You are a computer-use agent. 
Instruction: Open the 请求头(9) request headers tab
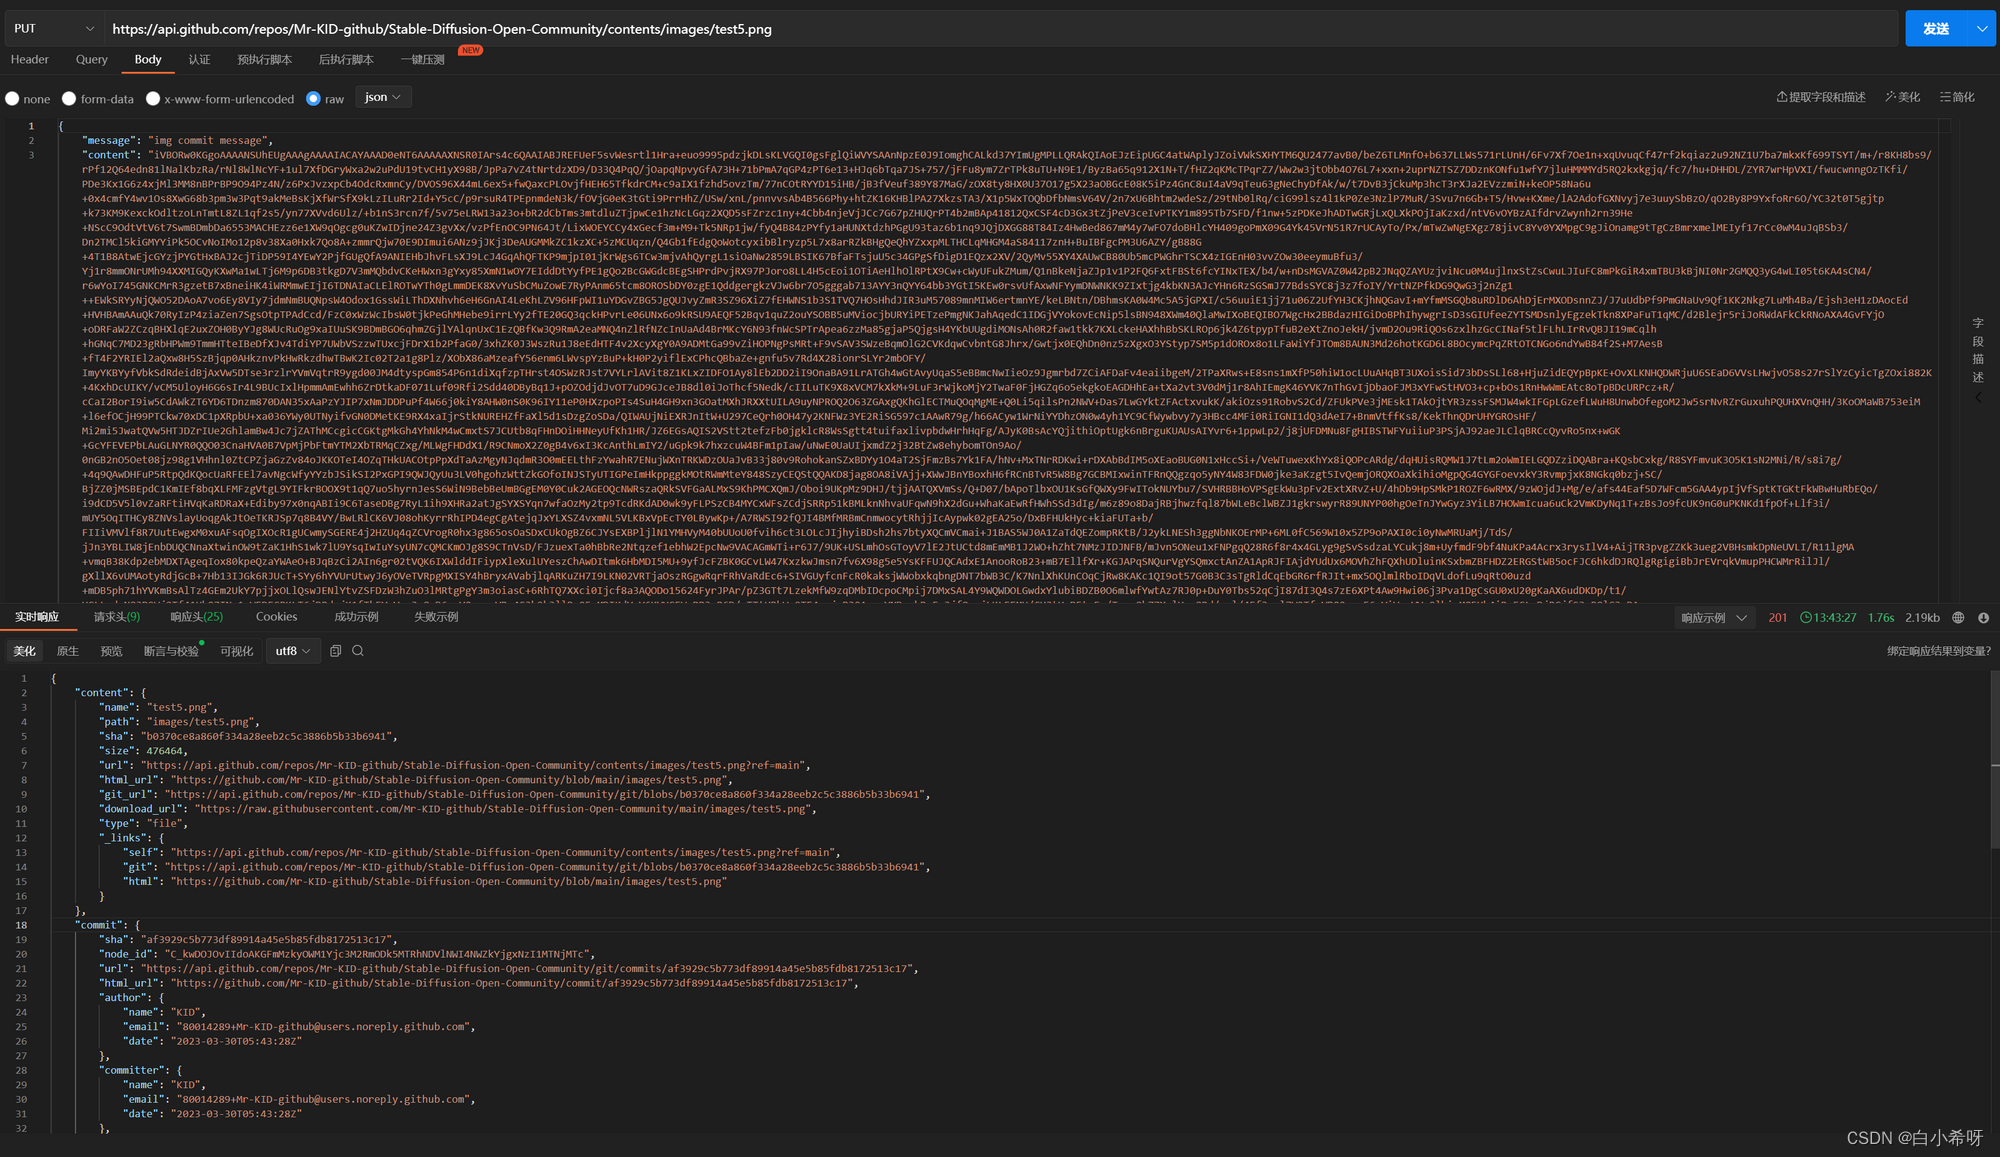tap(117, 617)
